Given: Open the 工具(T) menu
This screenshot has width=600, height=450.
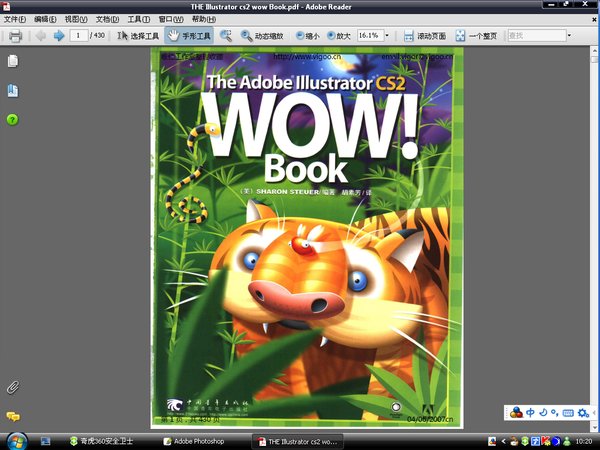Looking at the screenshot, I should pyautogui.click(x=139, y=19).
